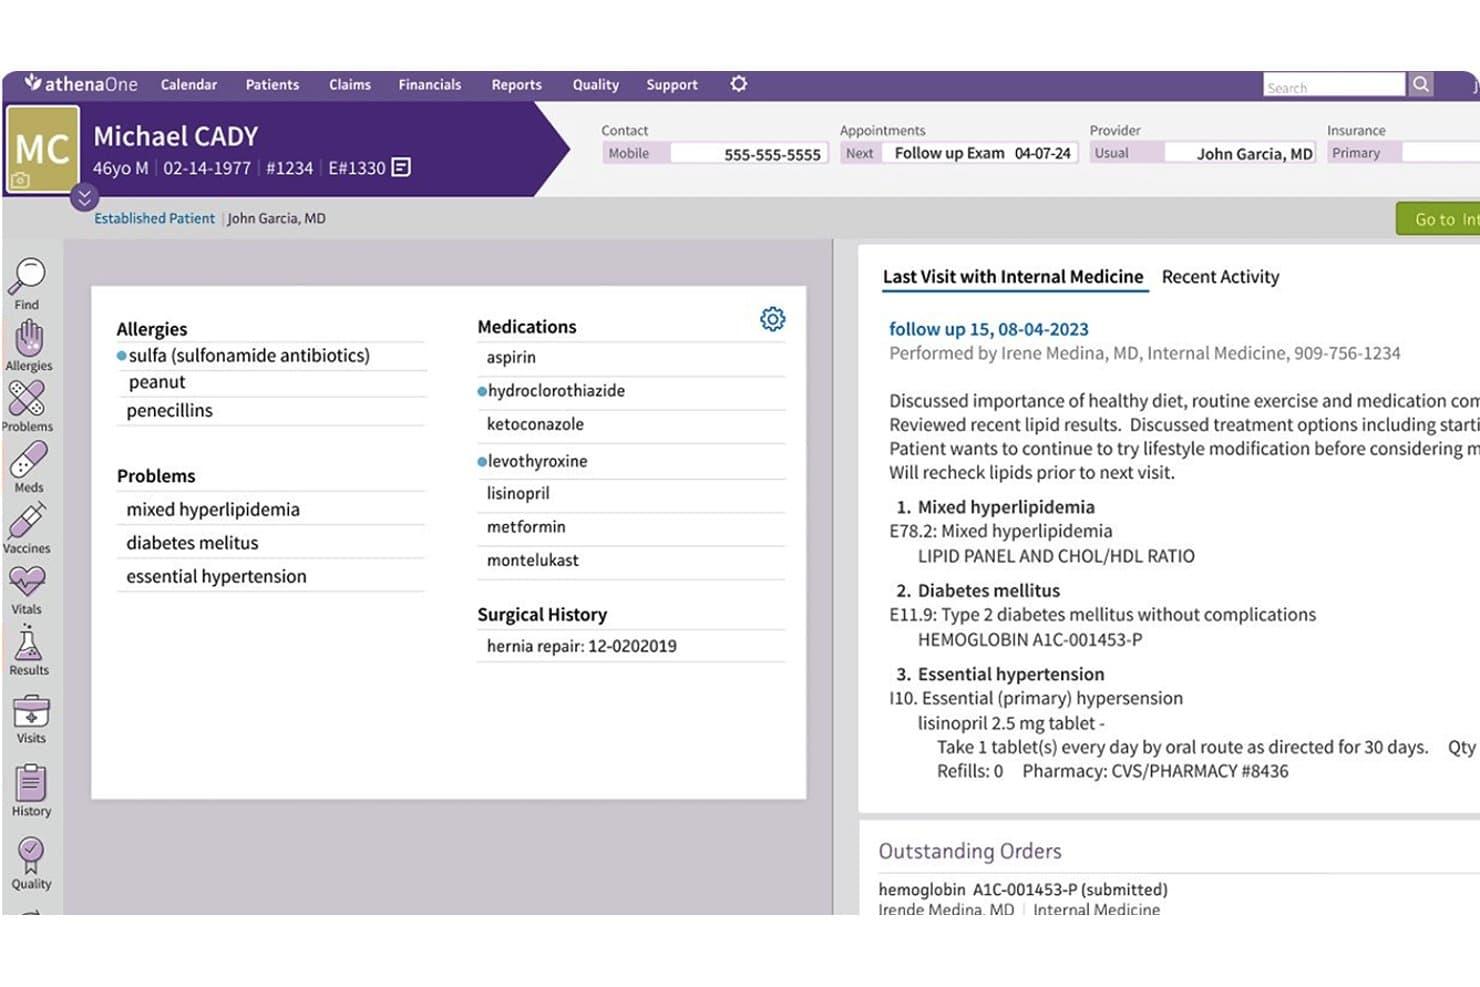The height and width of the screenshot is (987, 1480).
Task: Click the green Go to button
Action: 1438,219
